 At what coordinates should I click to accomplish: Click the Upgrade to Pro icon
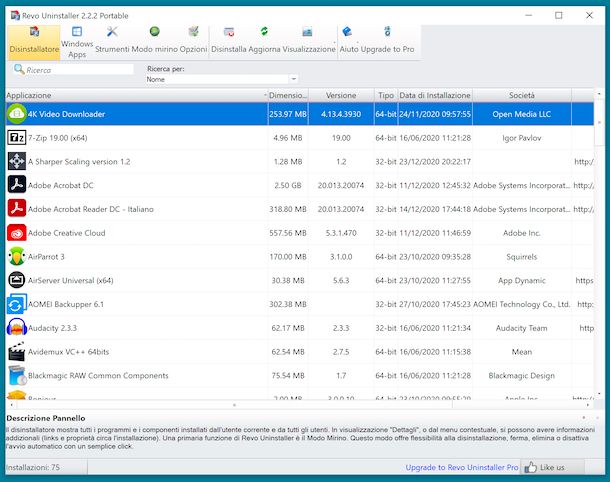point(387,32)
